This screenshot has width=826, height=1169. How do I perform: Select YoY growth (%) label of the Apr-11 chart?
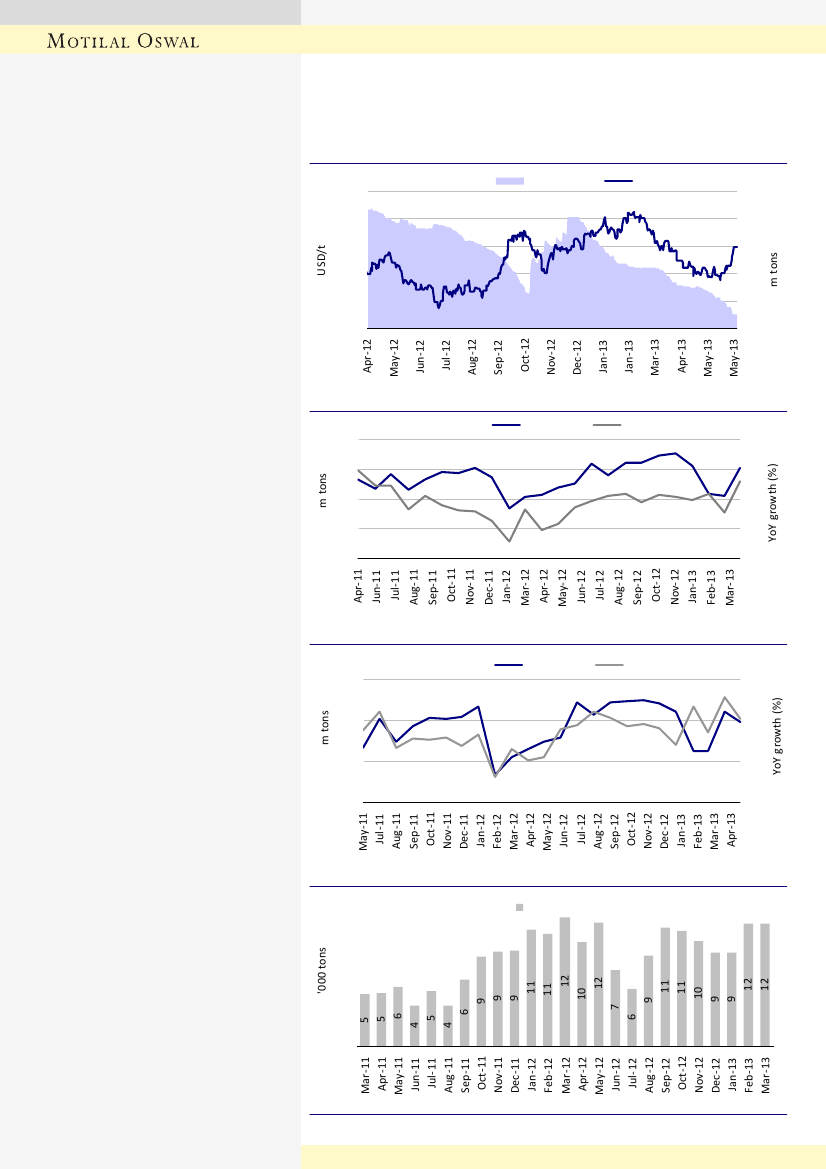coord(773,503)
